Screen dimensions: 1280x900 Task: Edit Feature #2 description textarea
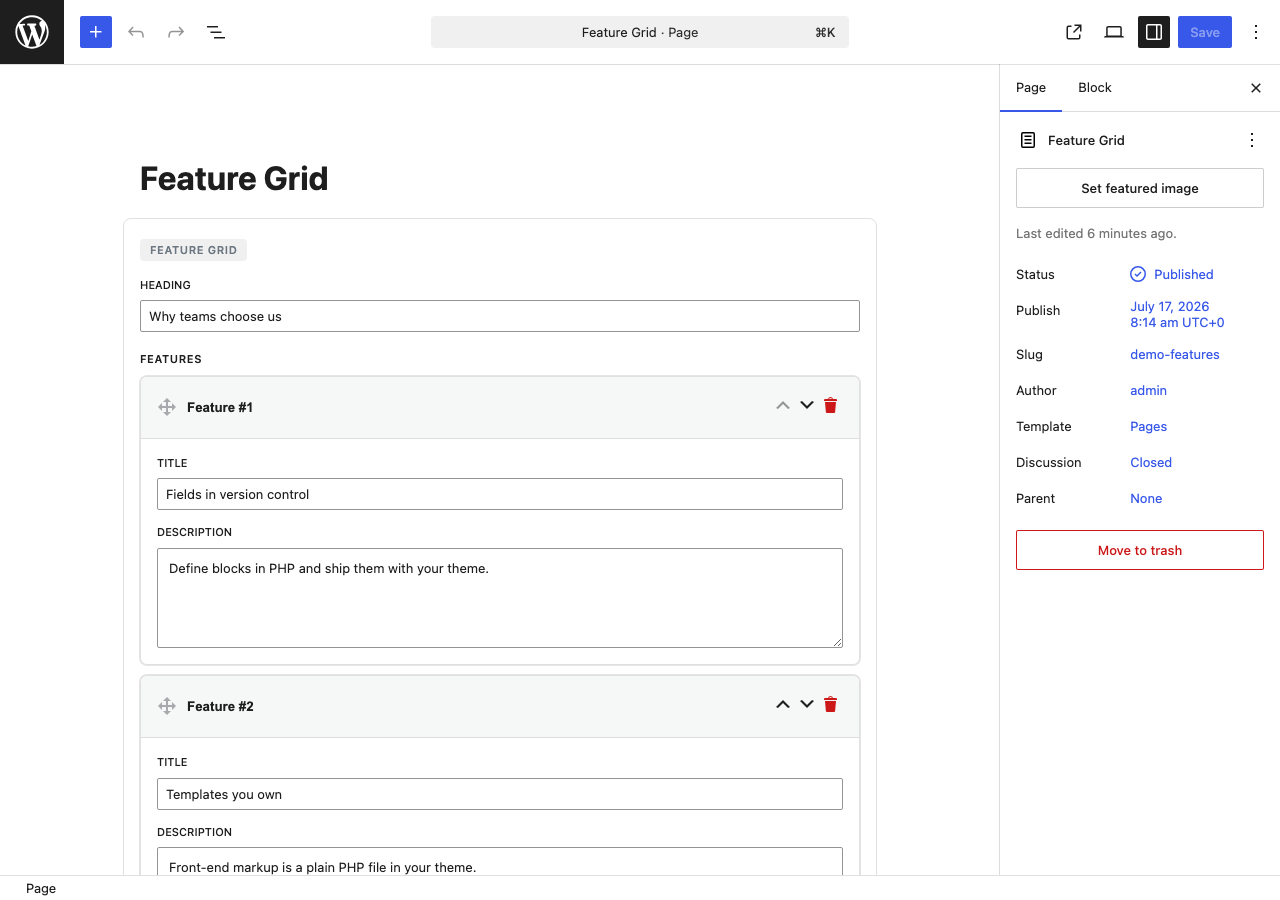point(500,862)
